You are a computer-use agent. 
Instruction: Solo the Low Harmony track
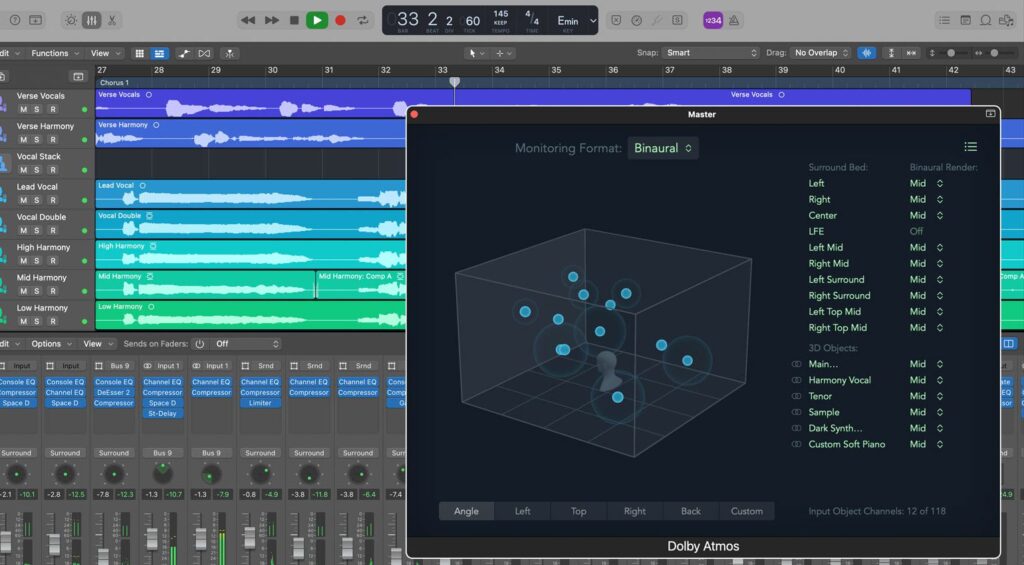pyautogui.click(x=37, y=321)
